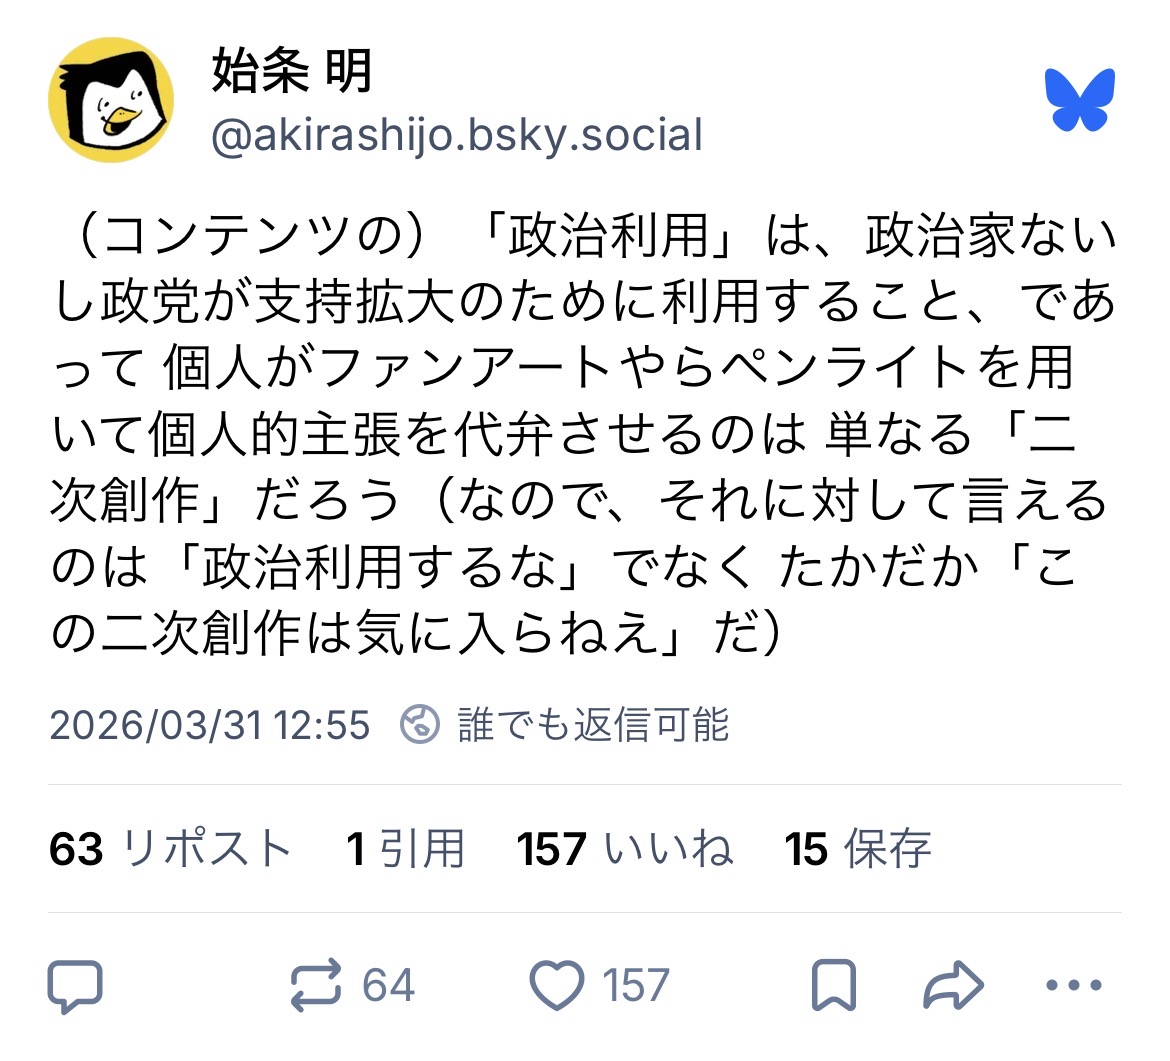Click the reply speech bubble icon
Screen dimensions: 1170x1061
tap(75, 986)
